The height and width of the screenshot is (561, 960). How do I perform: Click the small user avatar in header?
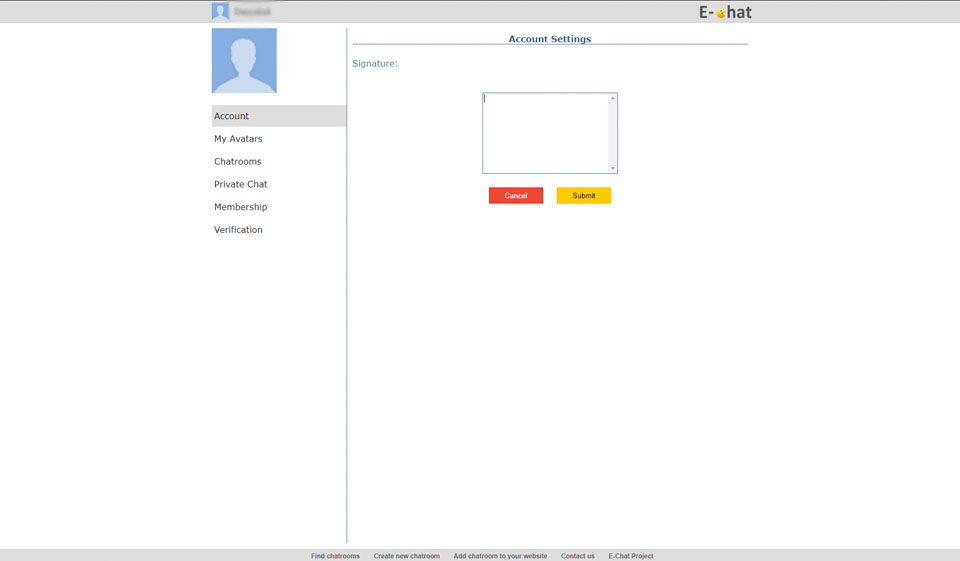point(220,11)
